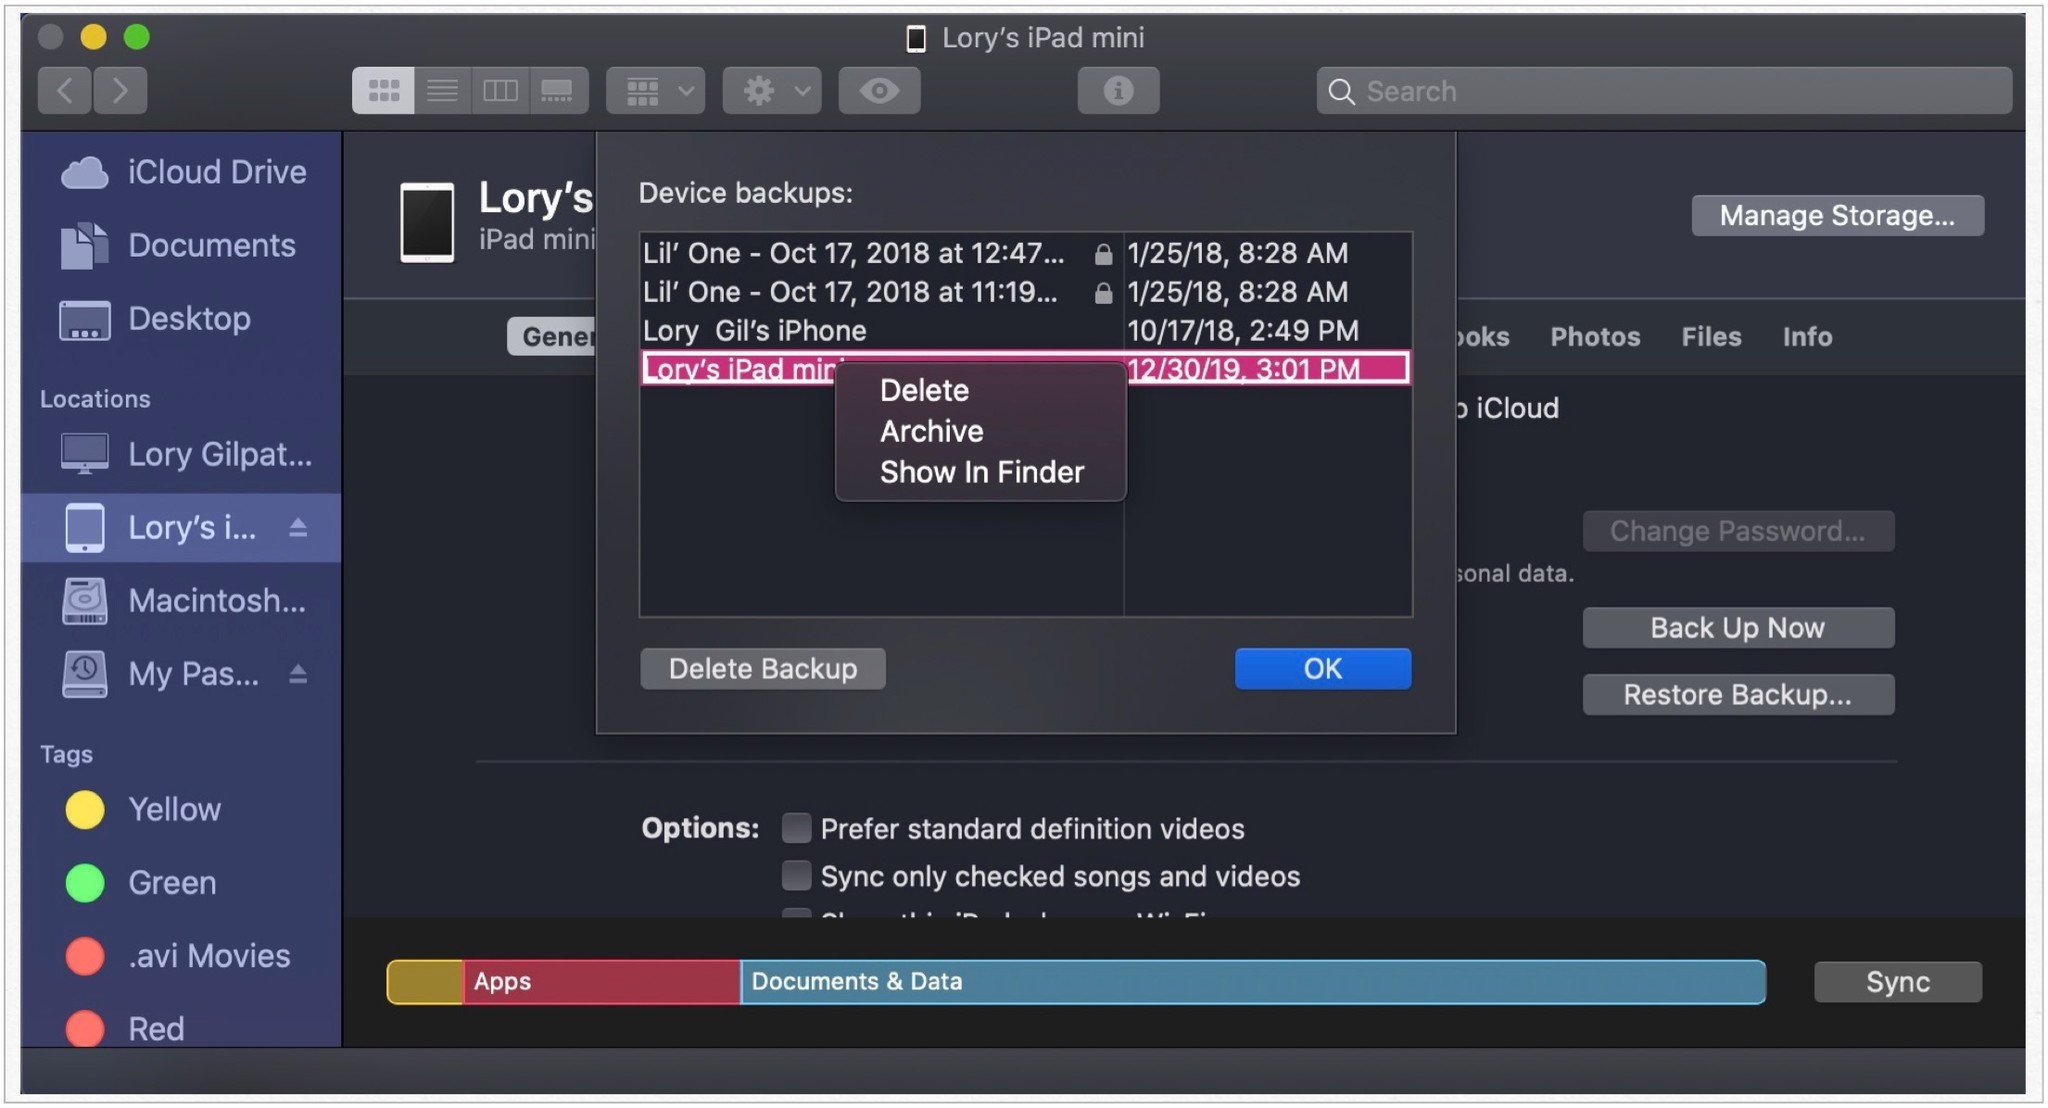This screenshot has height=1108, width=2048.
Task: Click the Delete Backup button
Action: [x=763, y=669]
